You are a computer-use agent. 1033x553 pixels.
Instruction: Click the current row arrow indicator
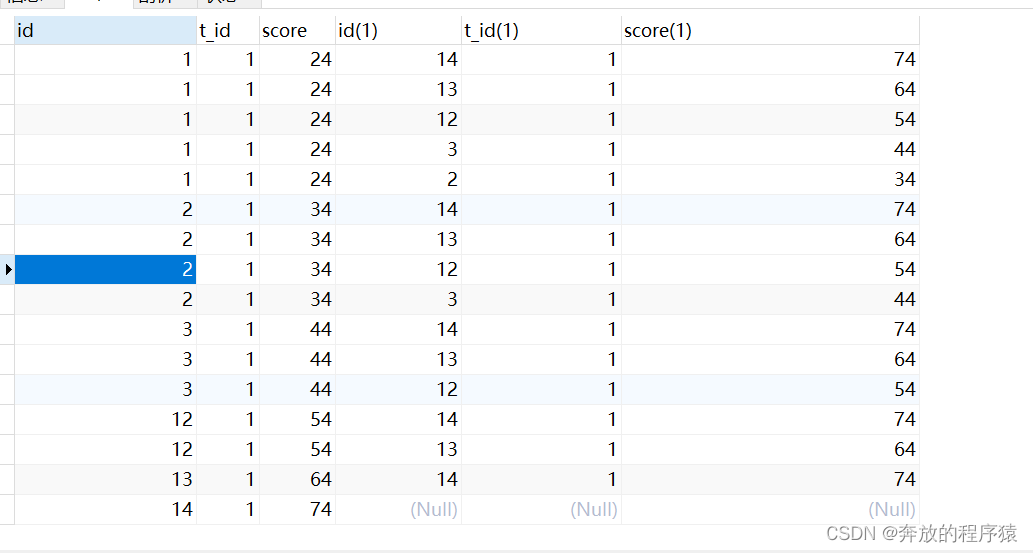pyautogui.click(x=8, y=269)
